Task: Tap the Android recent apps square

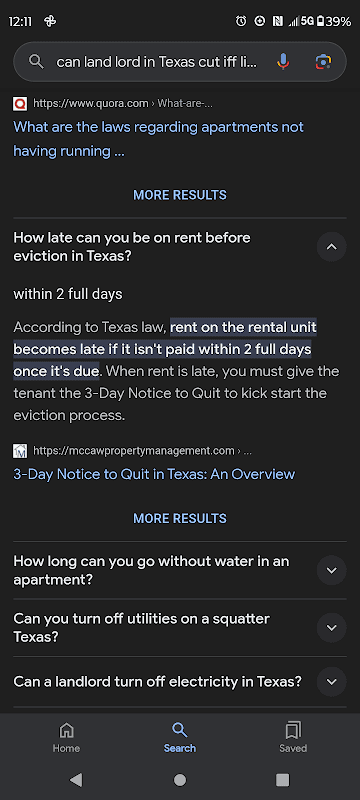Action: point(282,780)
